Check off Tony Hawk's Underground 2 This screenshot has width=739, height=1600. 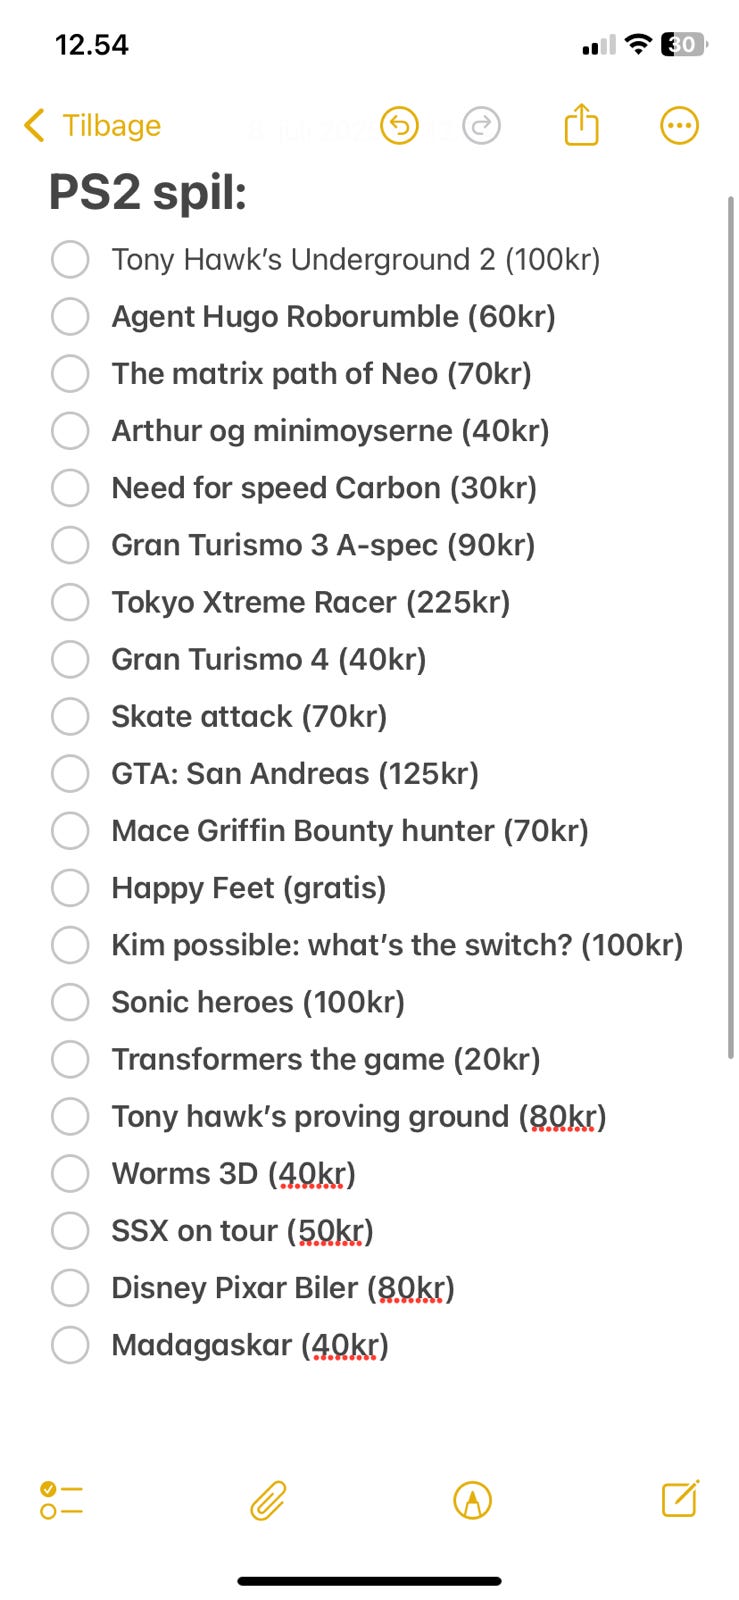pyautogui.click(x=70, y=259)
